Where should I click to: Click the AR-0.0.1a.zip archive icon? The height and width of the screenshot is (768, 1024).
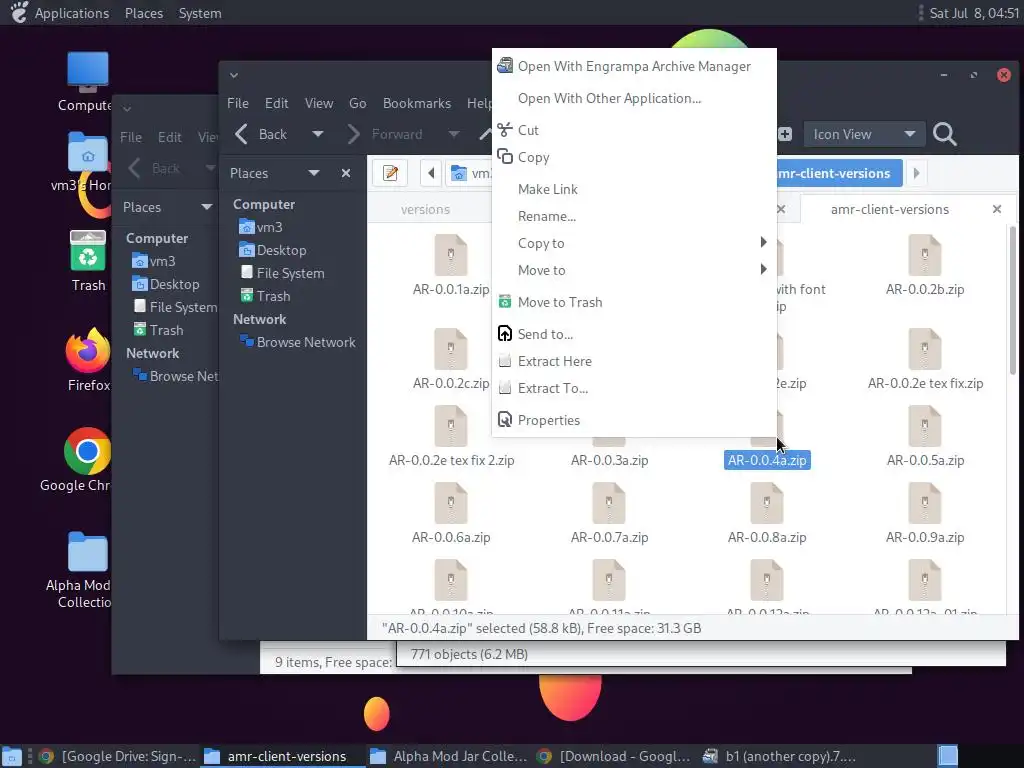click(x=451, y=255)
